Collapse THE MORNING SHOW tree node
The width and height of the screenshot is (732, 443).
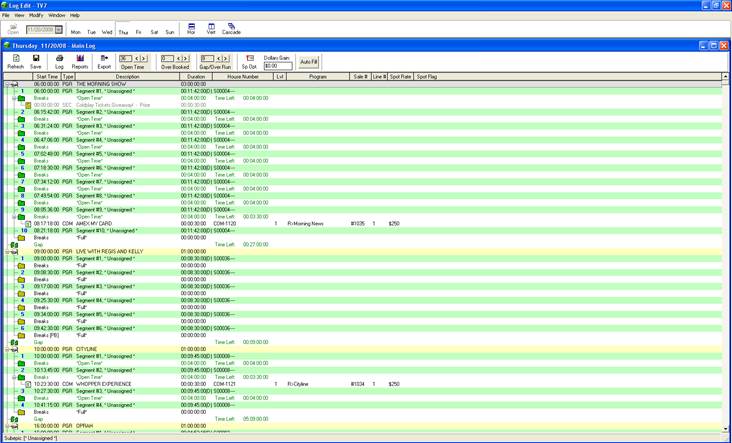click(x=7, y=85)
